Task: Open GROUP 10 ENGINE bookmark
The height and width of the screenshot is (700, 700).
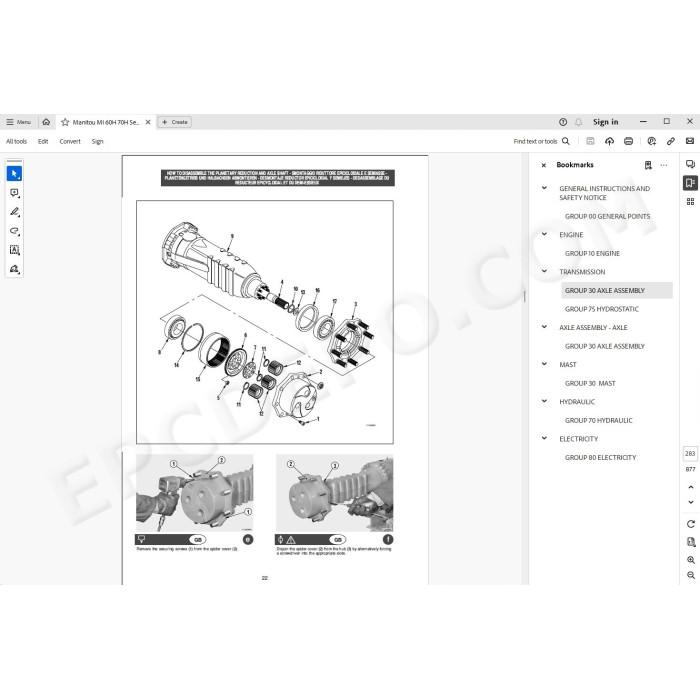Action: 592,253
